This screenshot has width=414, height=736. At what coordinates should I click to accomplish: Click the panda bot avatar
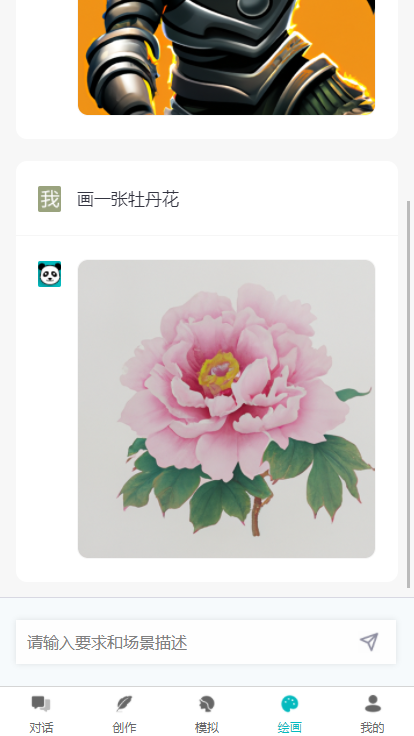[x=49, y=274]
